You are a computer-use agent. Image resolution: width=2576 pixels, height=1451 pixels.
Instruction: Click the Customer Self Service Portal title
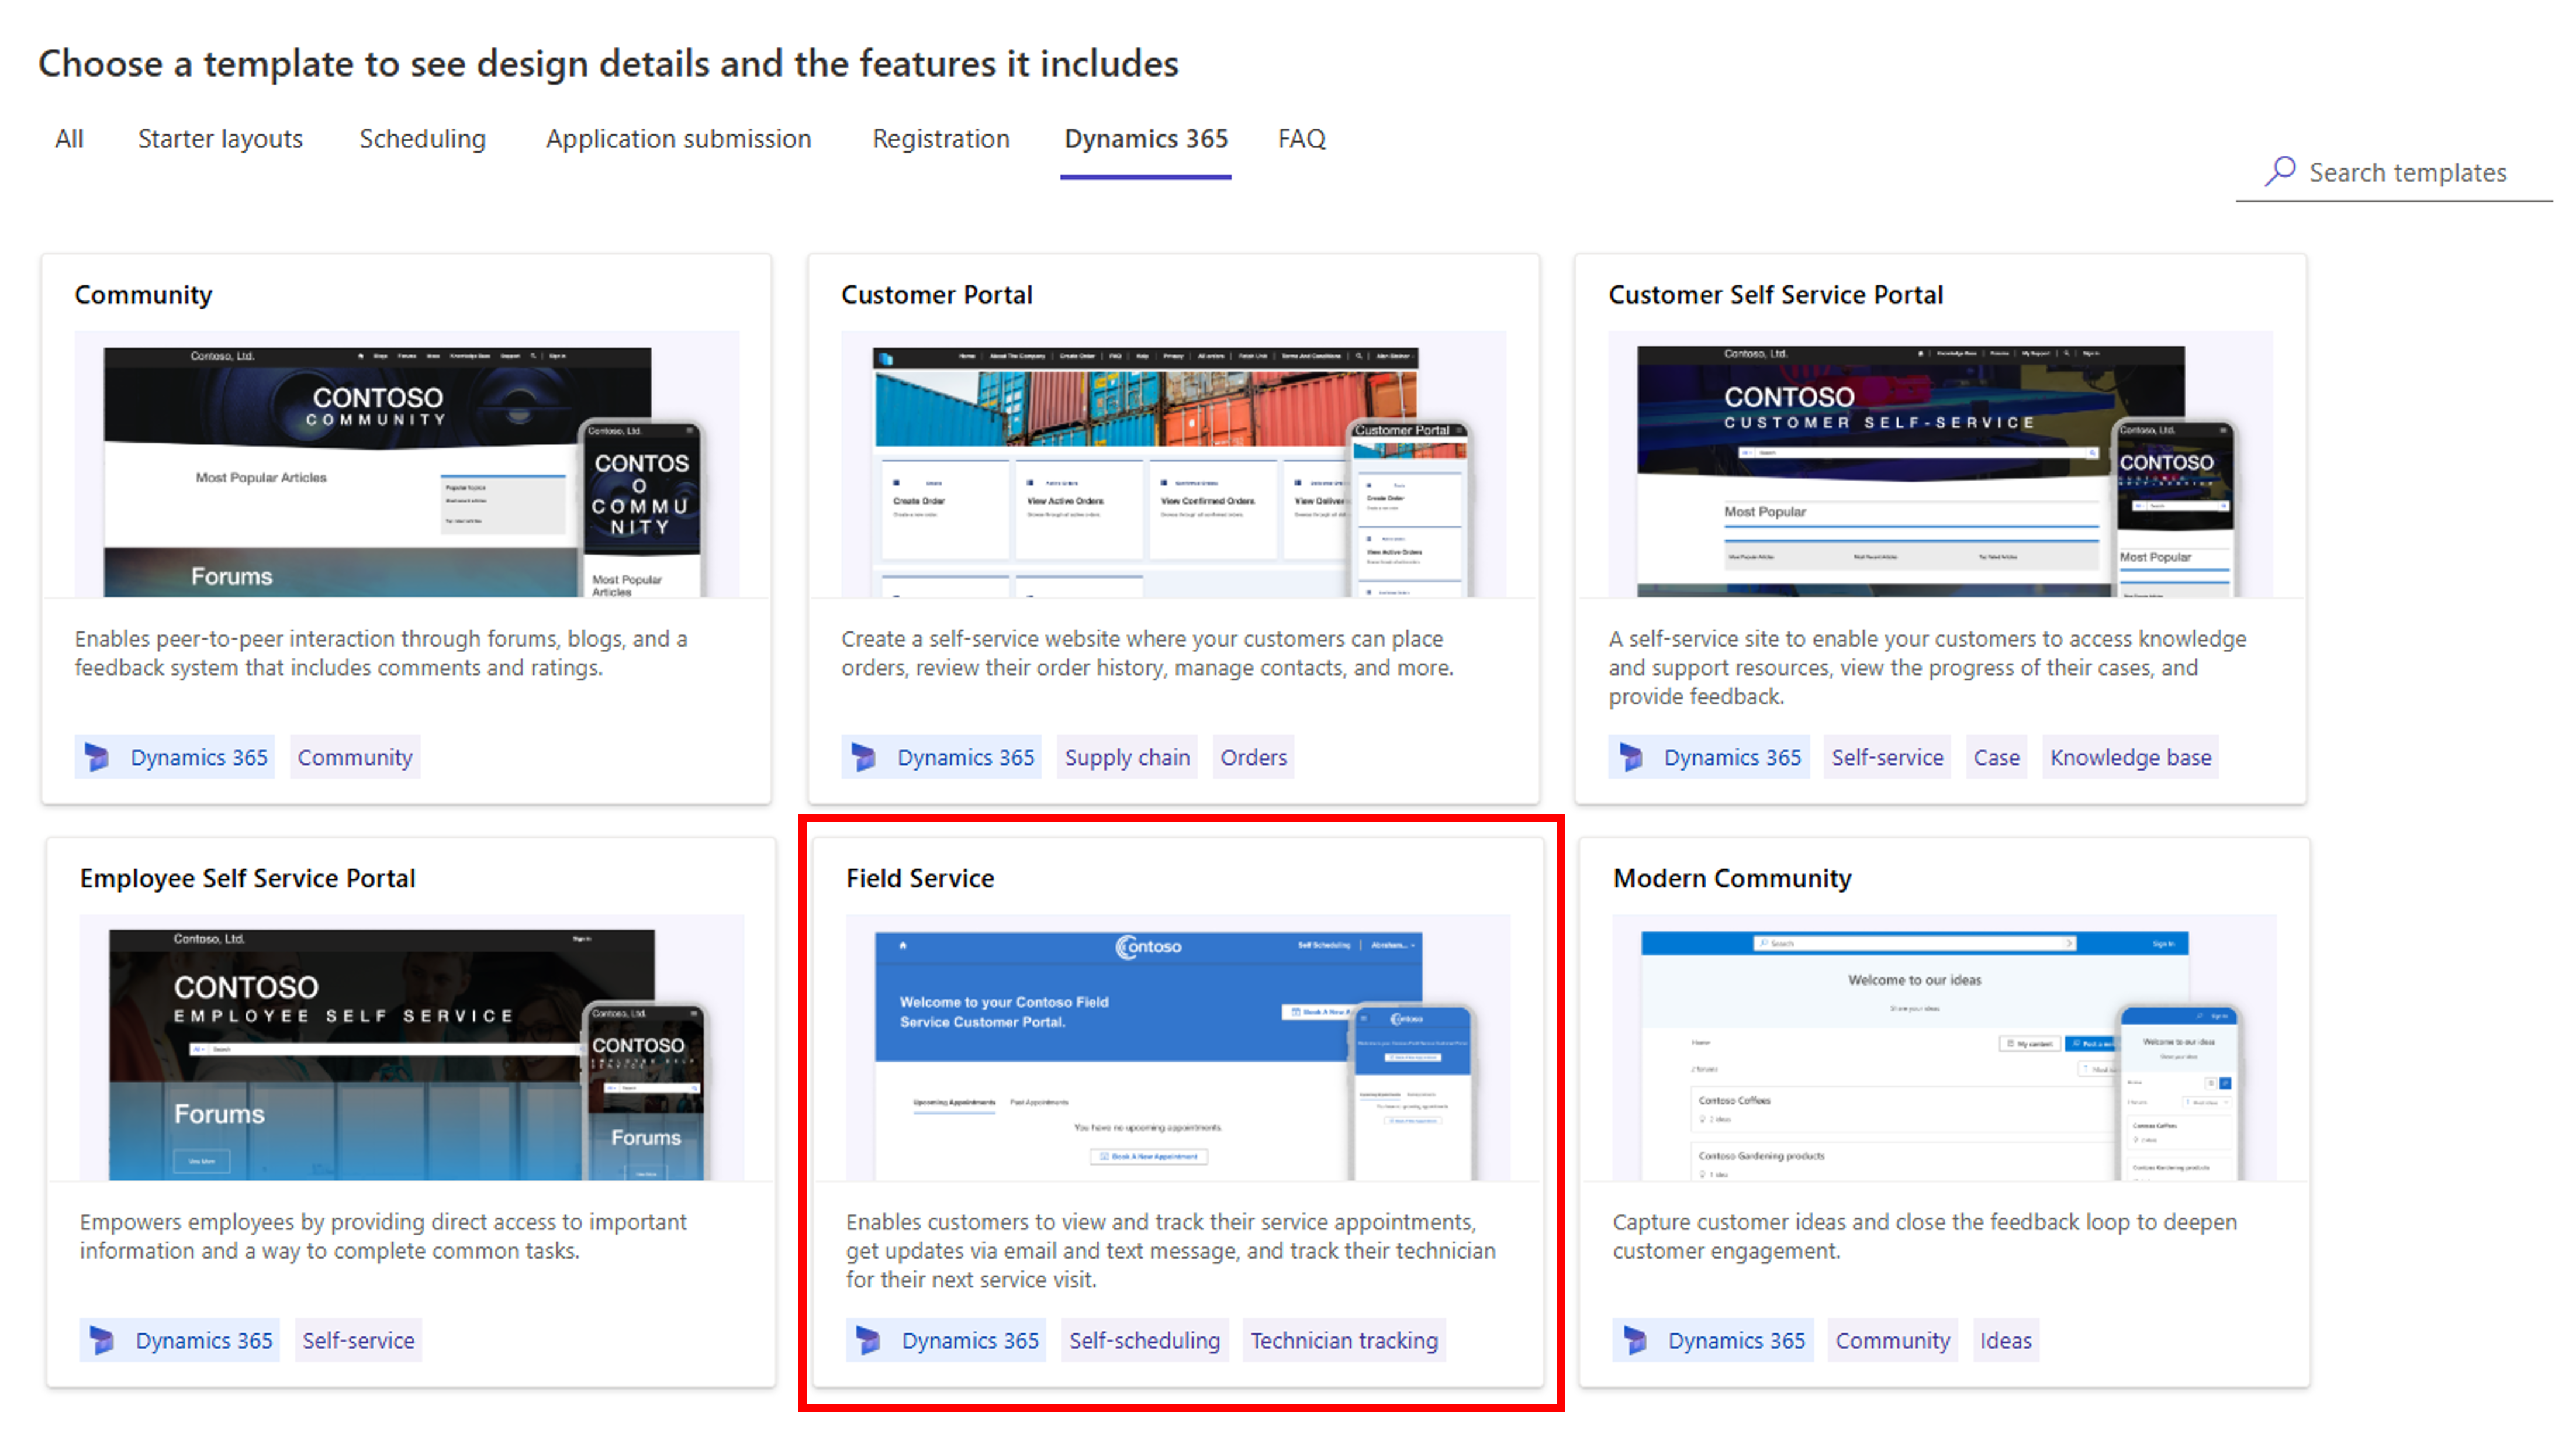[x=1775, y=295]
